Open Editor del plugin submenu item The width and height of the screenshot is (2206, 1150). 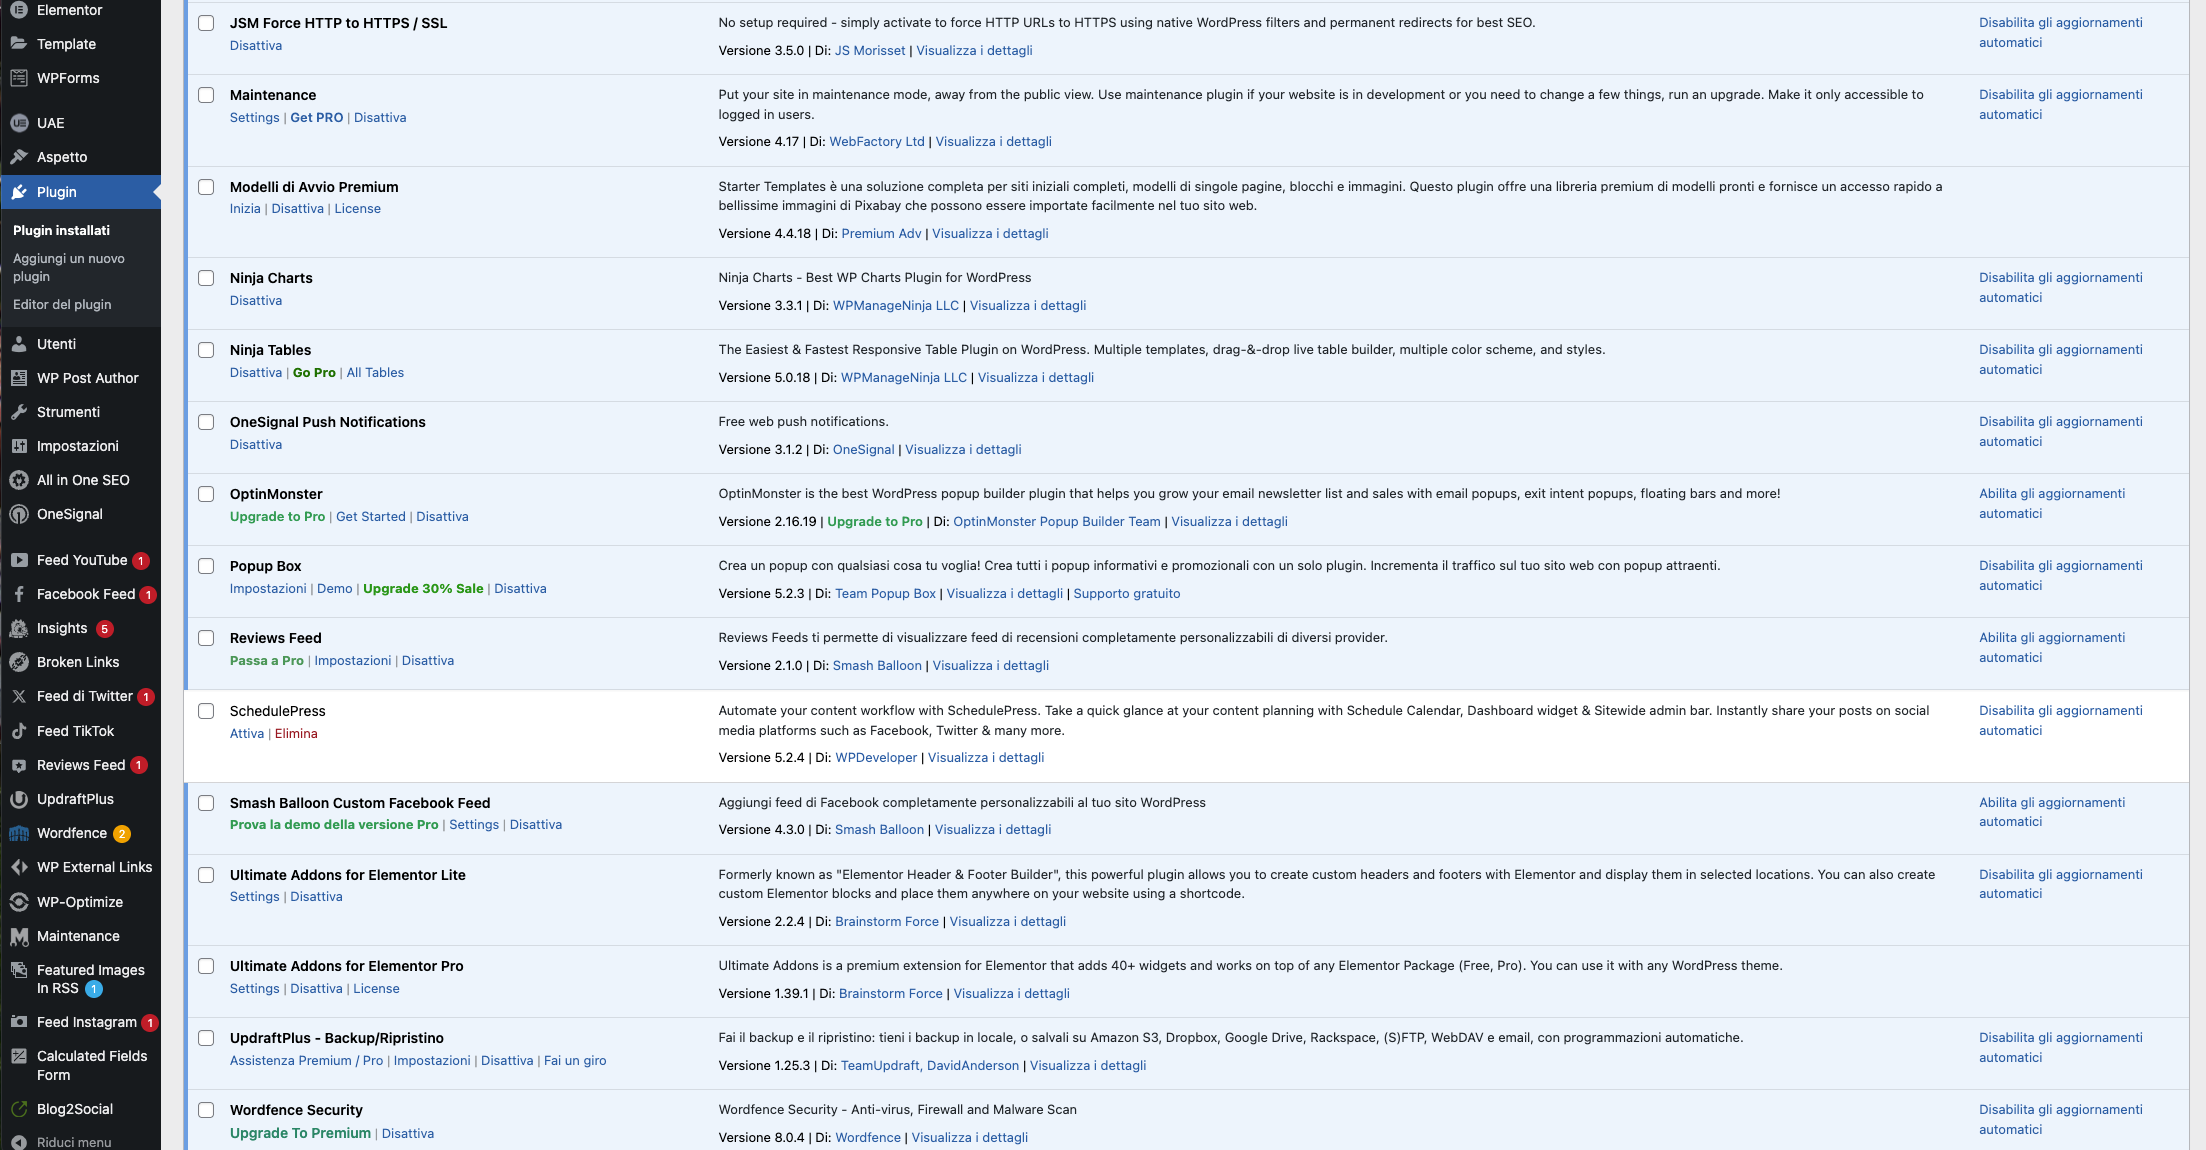[x=62, y=304]
